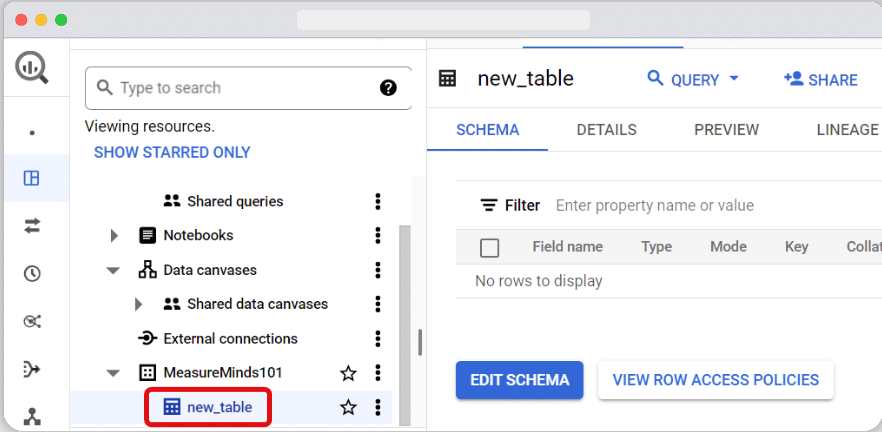Open Data canvases more options menu
Screen dimensions: 882x432
378,270
